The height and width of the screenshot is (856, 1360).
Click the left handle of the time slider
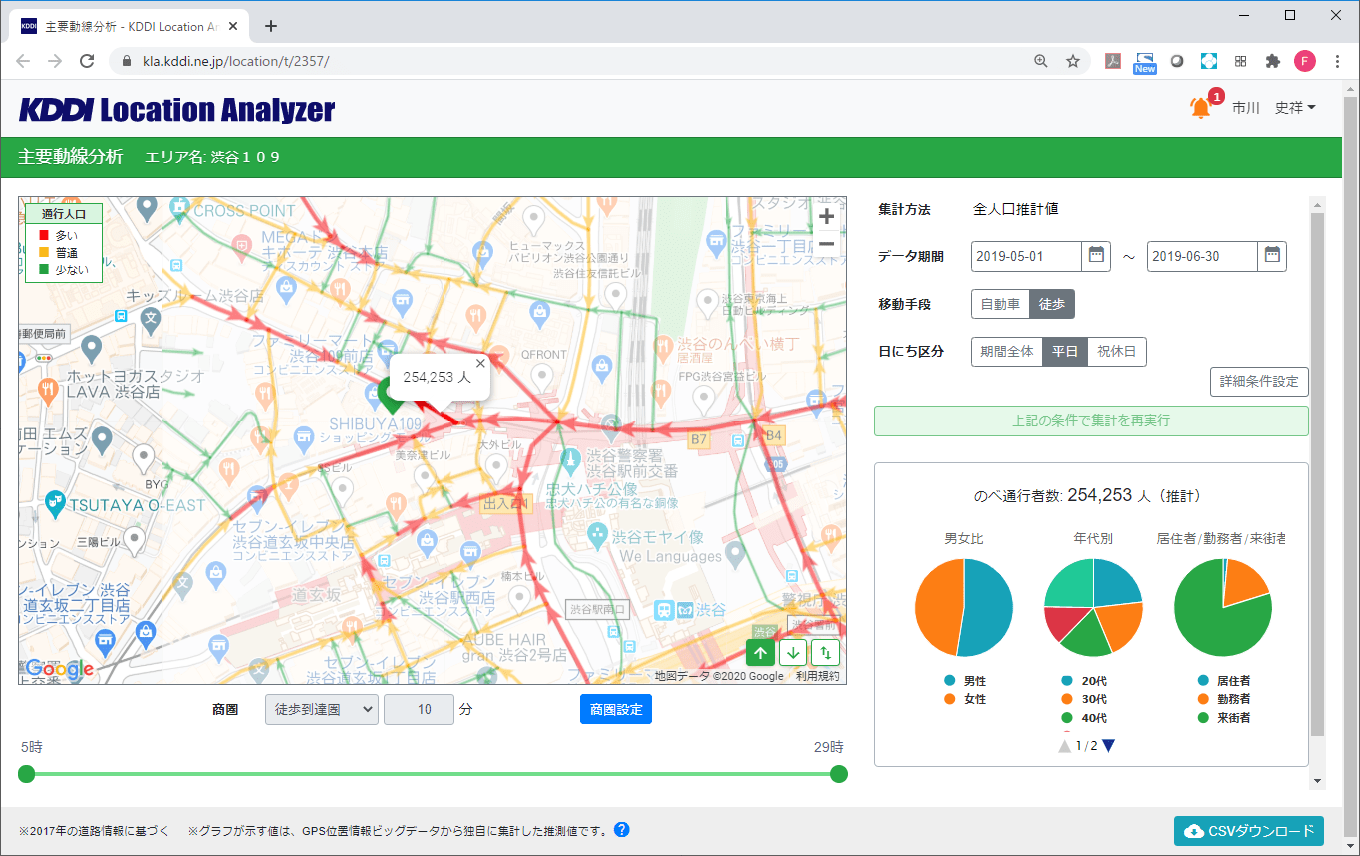27,774
